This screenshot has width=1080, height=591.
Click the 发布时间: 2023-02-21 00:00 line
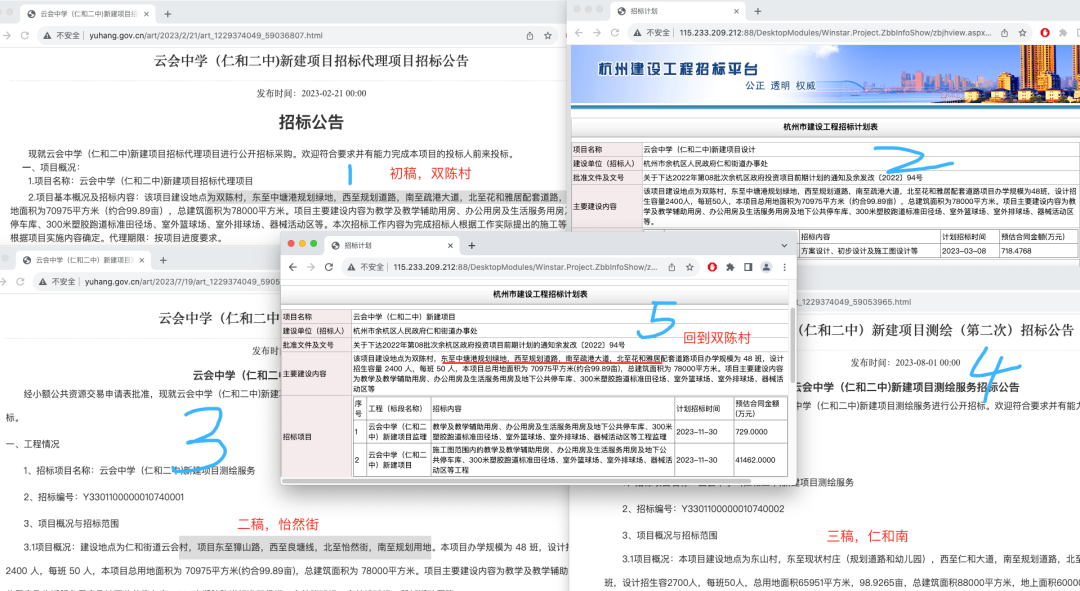coord(311,93)
